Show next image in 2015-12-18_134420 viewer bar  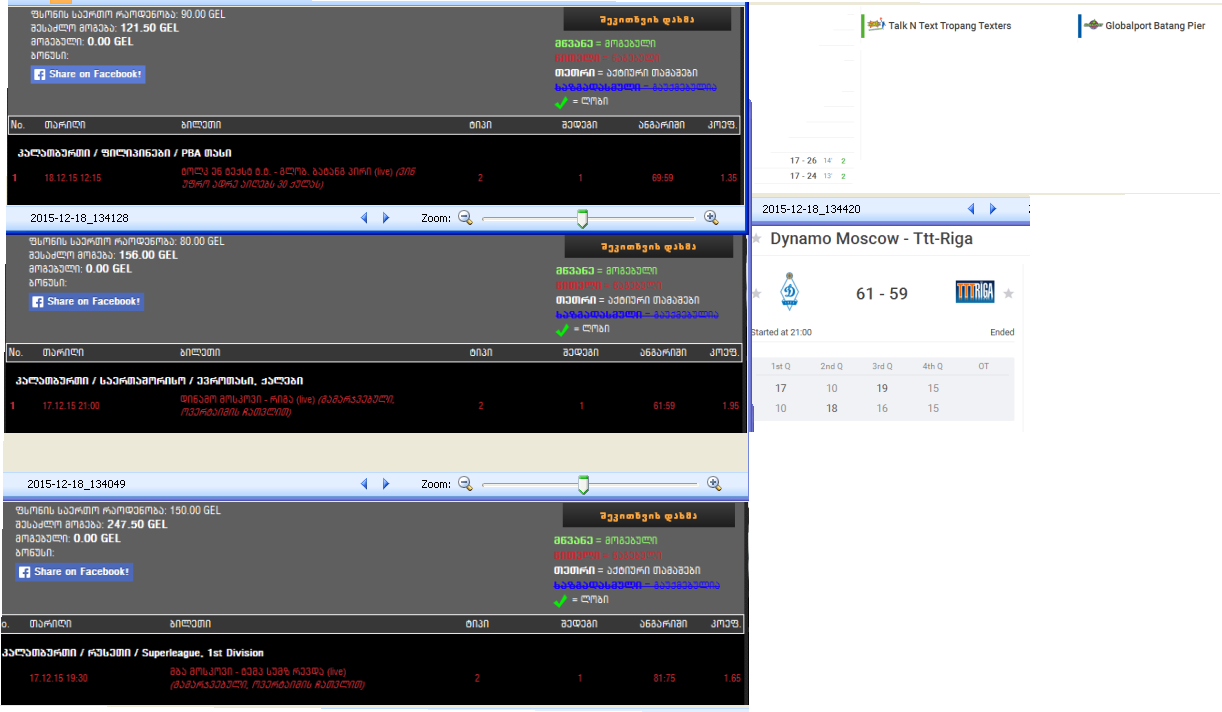tap(993, 209)
